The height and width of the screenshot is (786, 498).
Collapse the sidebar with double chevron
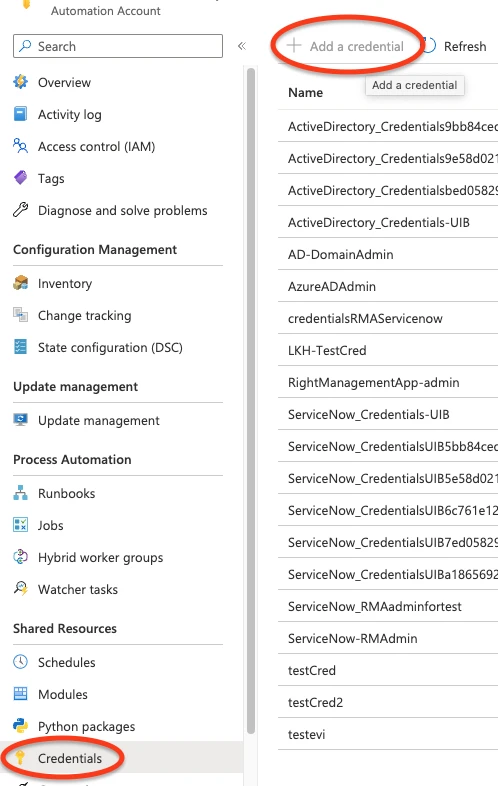point(242,46)
